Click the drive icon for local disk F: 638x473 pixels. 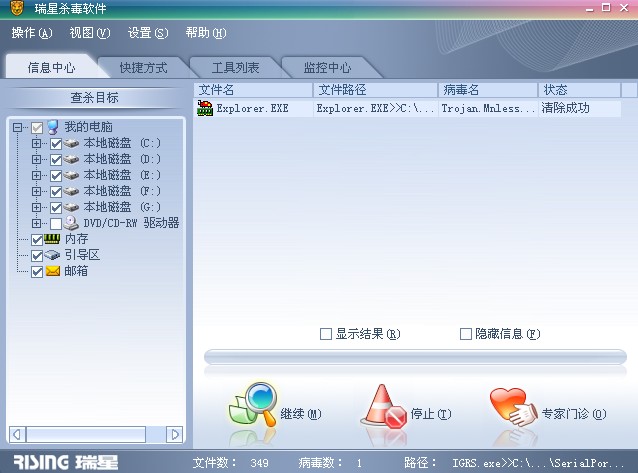[x=71, y=191]
